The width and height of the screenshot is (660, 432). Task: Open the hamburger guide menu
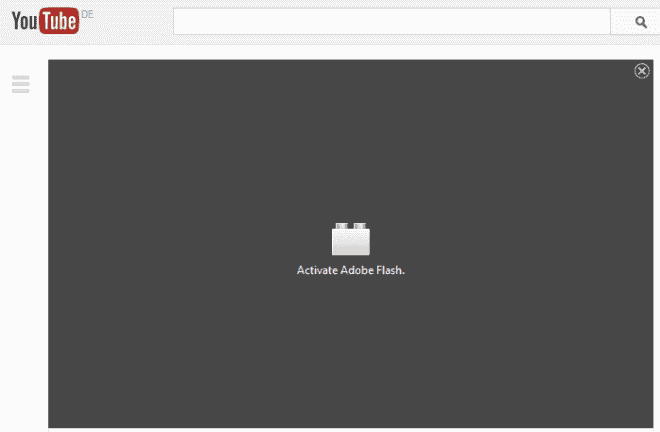click(21, 85)
